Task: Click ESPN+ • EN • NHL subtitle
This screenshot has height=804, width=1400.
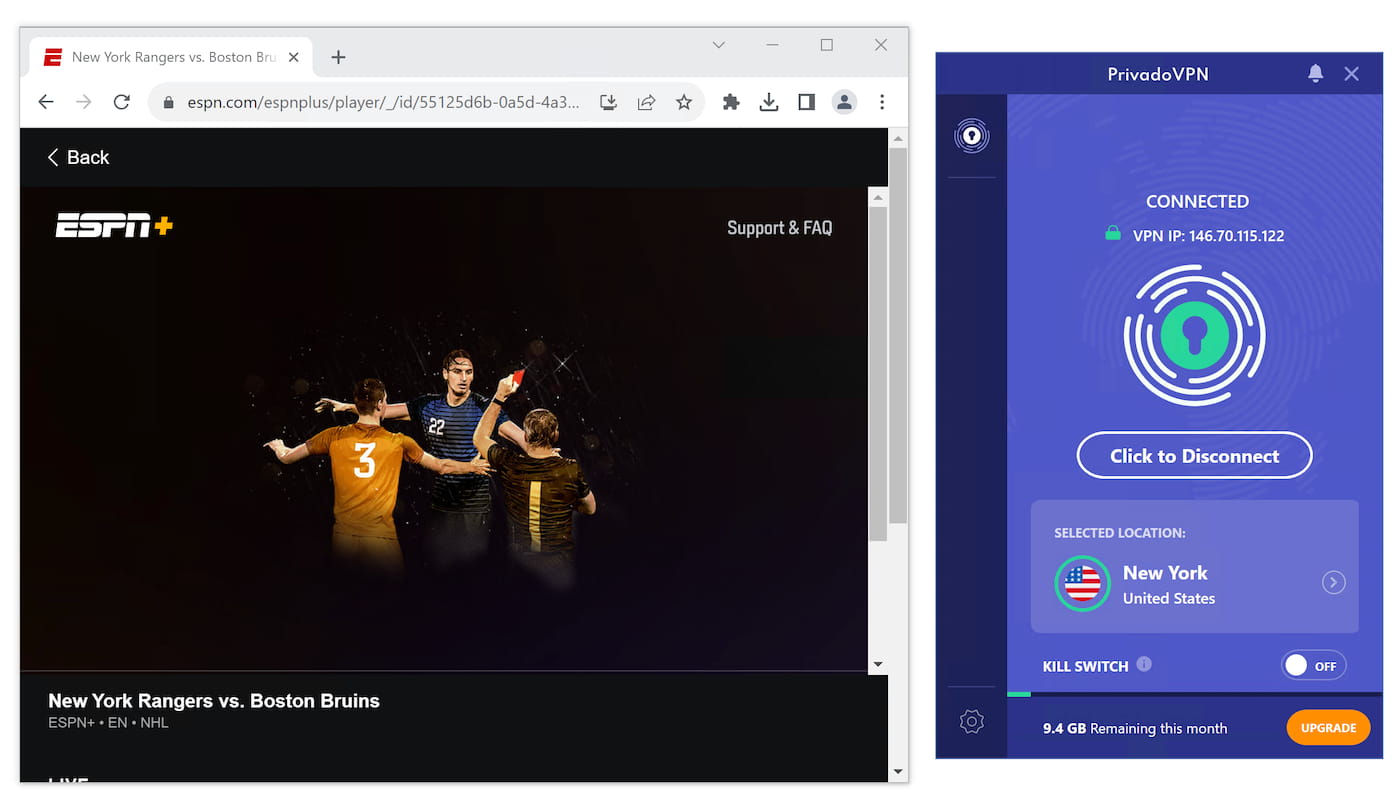Action: coord(108,722)
